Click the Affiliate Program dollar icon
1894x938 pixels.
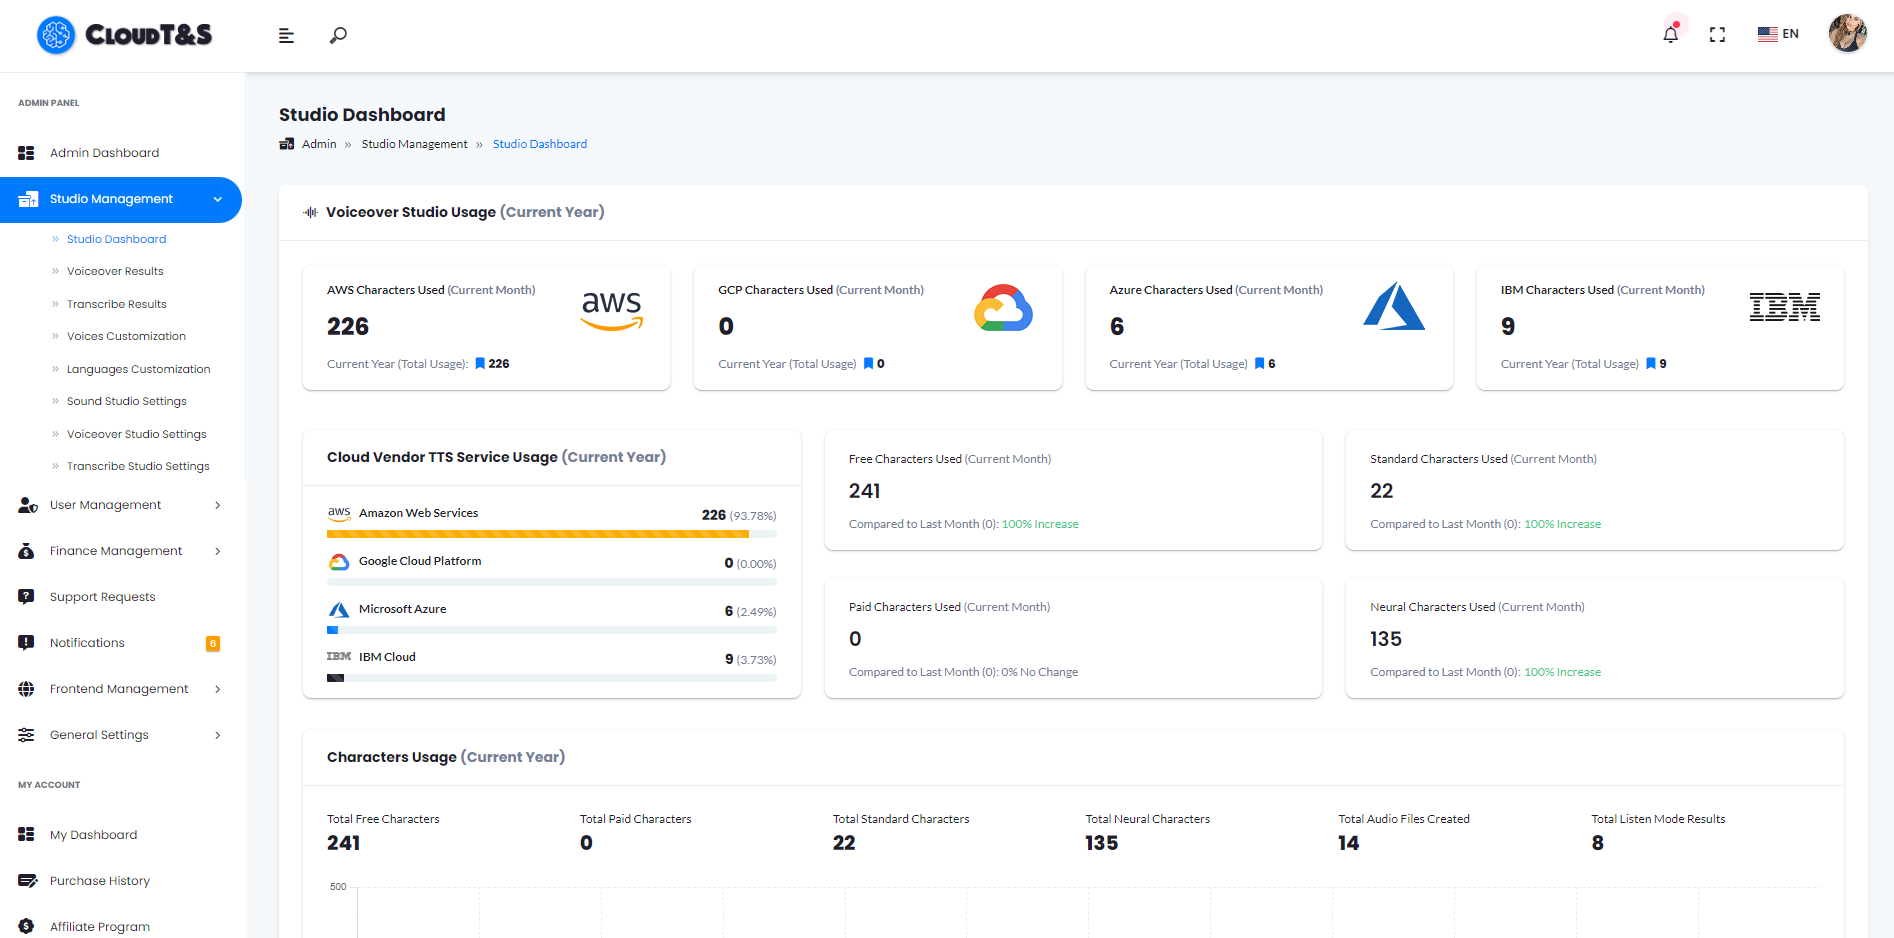[x=26, y=927]
